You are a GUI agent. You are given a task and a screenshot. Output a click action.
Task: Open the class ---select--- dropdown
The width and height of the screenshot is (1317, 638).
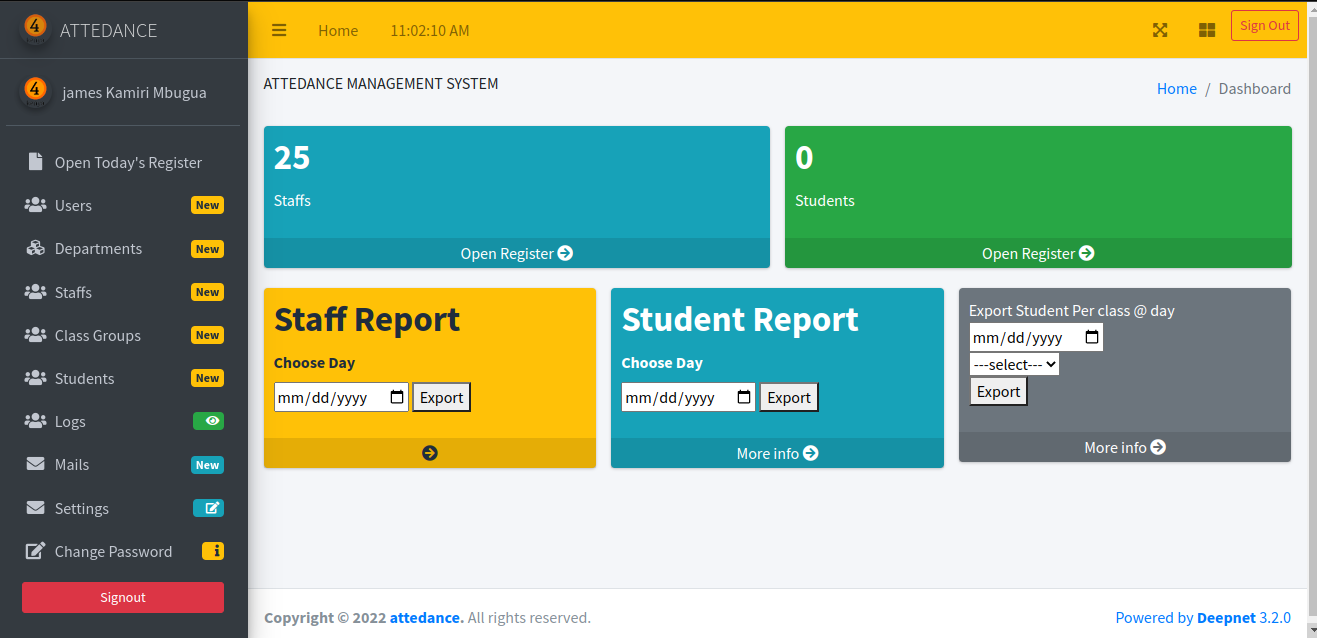click(1014, 365)
